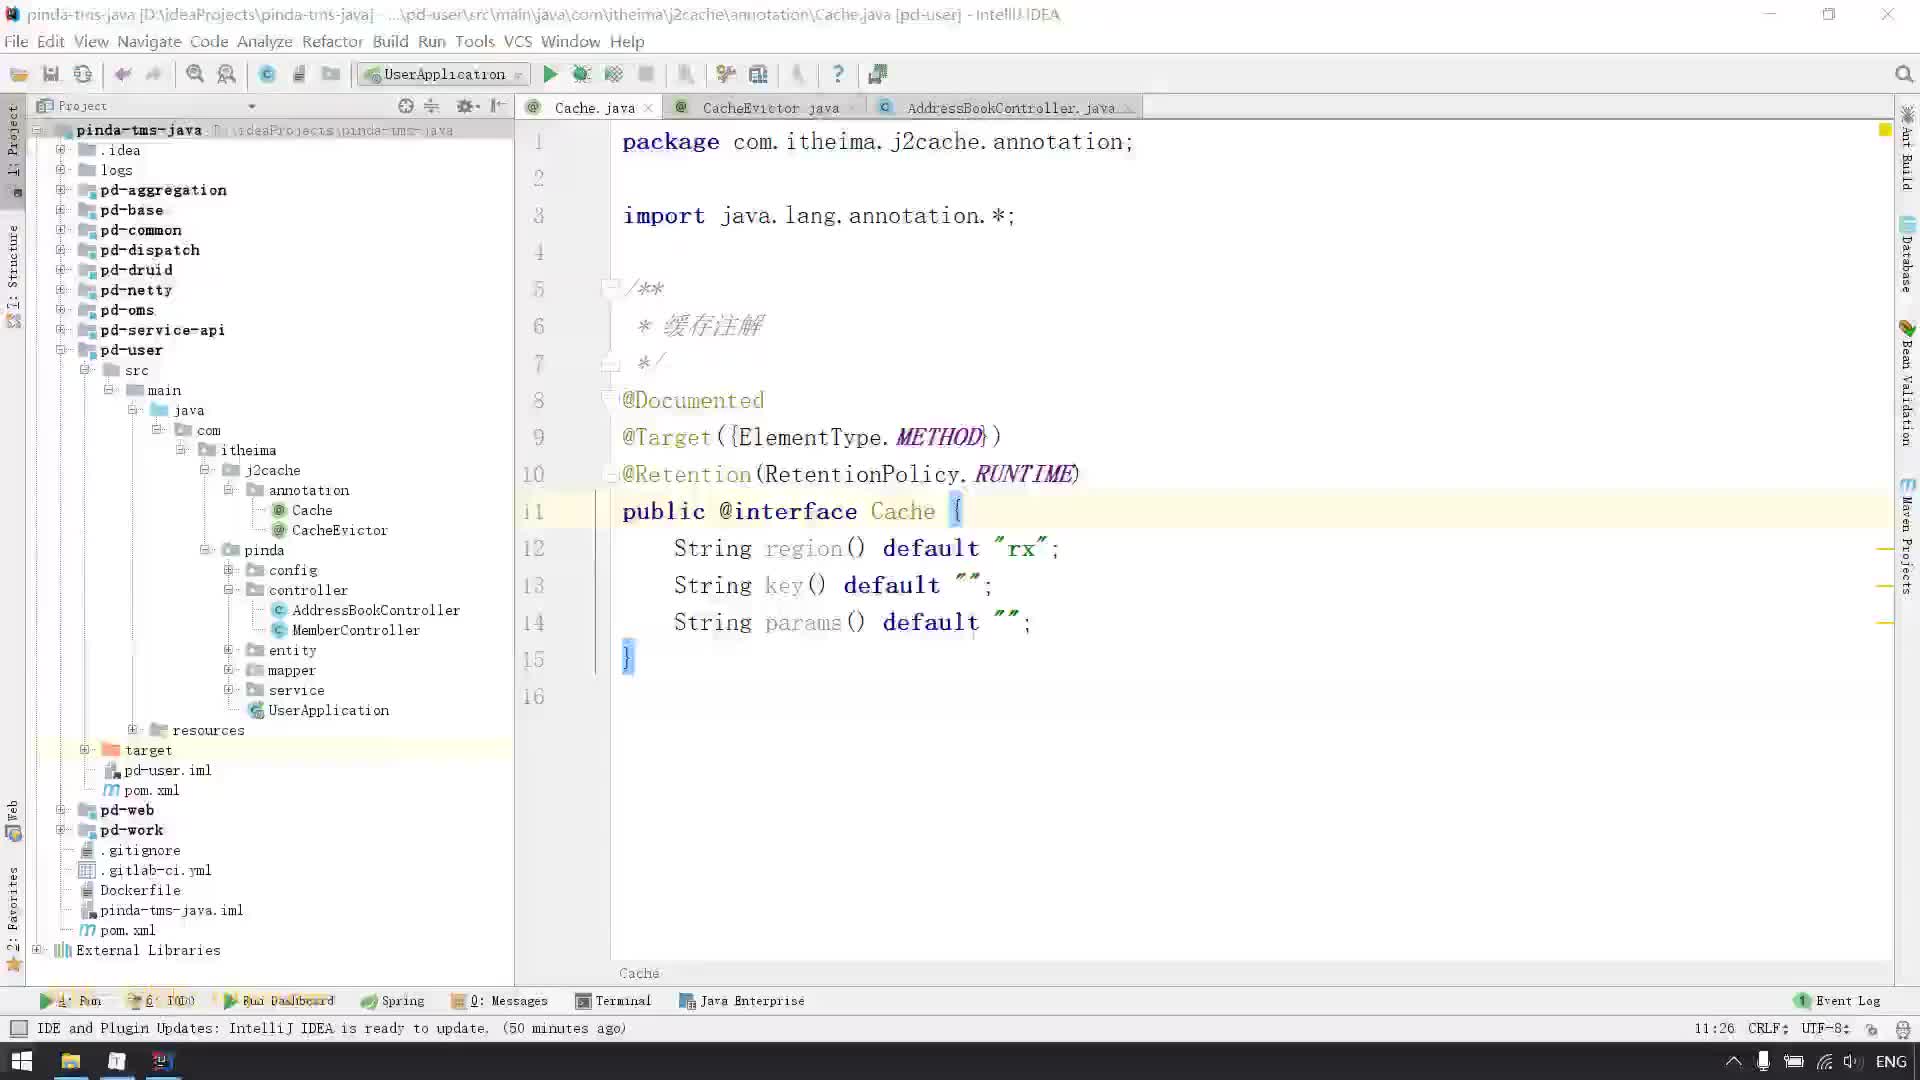
Task: Open Search Everywhere magnifier at top right
Action: click(x=1904, y=74)
